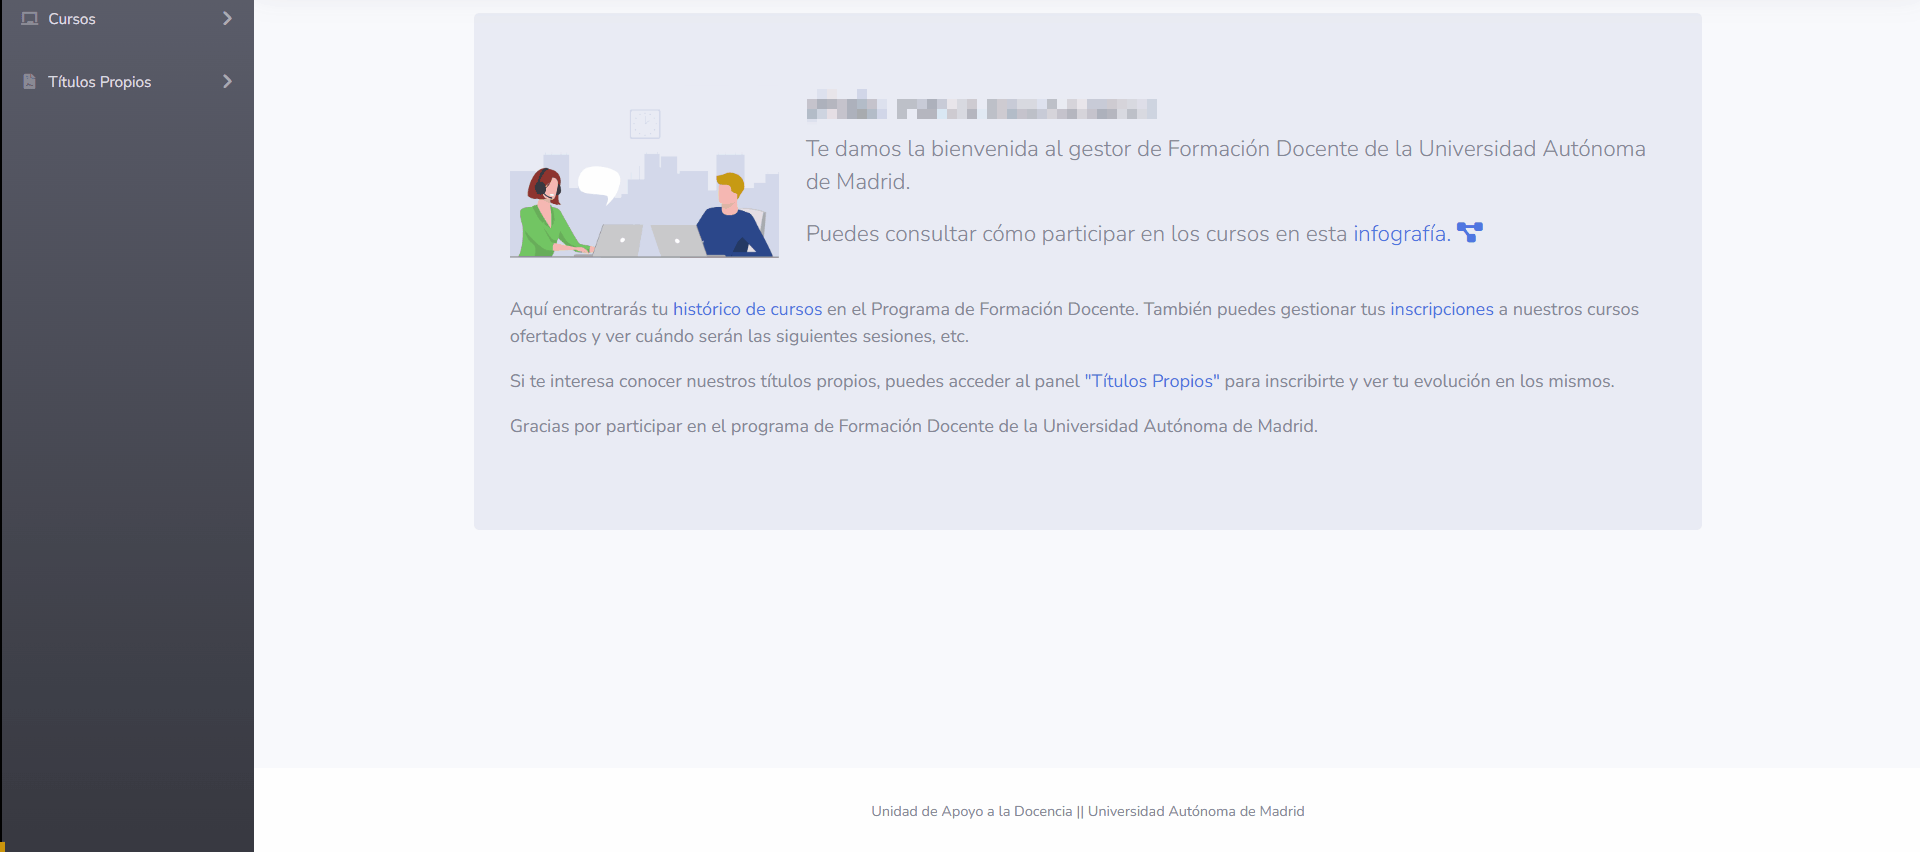Click the diagram icon after infografía
Screen dimensions: 1920x852
[x=1469, y=233]
